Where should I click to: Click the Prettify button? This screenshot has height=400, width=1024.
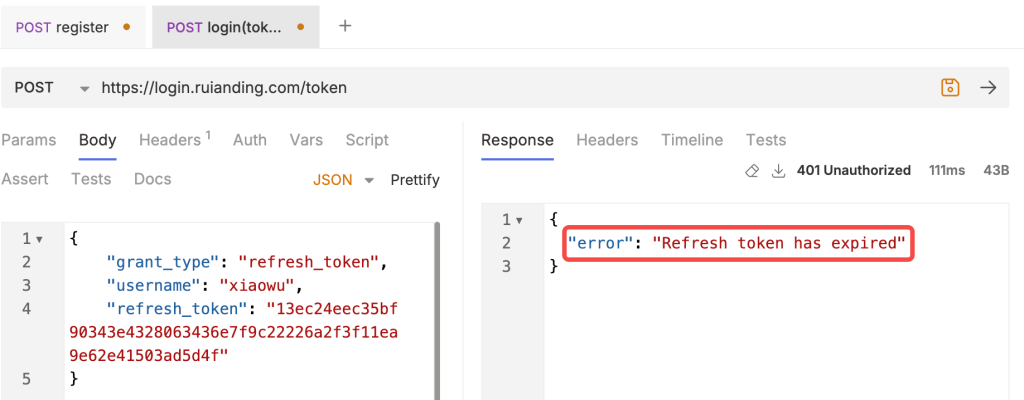[x=415, y=180]
